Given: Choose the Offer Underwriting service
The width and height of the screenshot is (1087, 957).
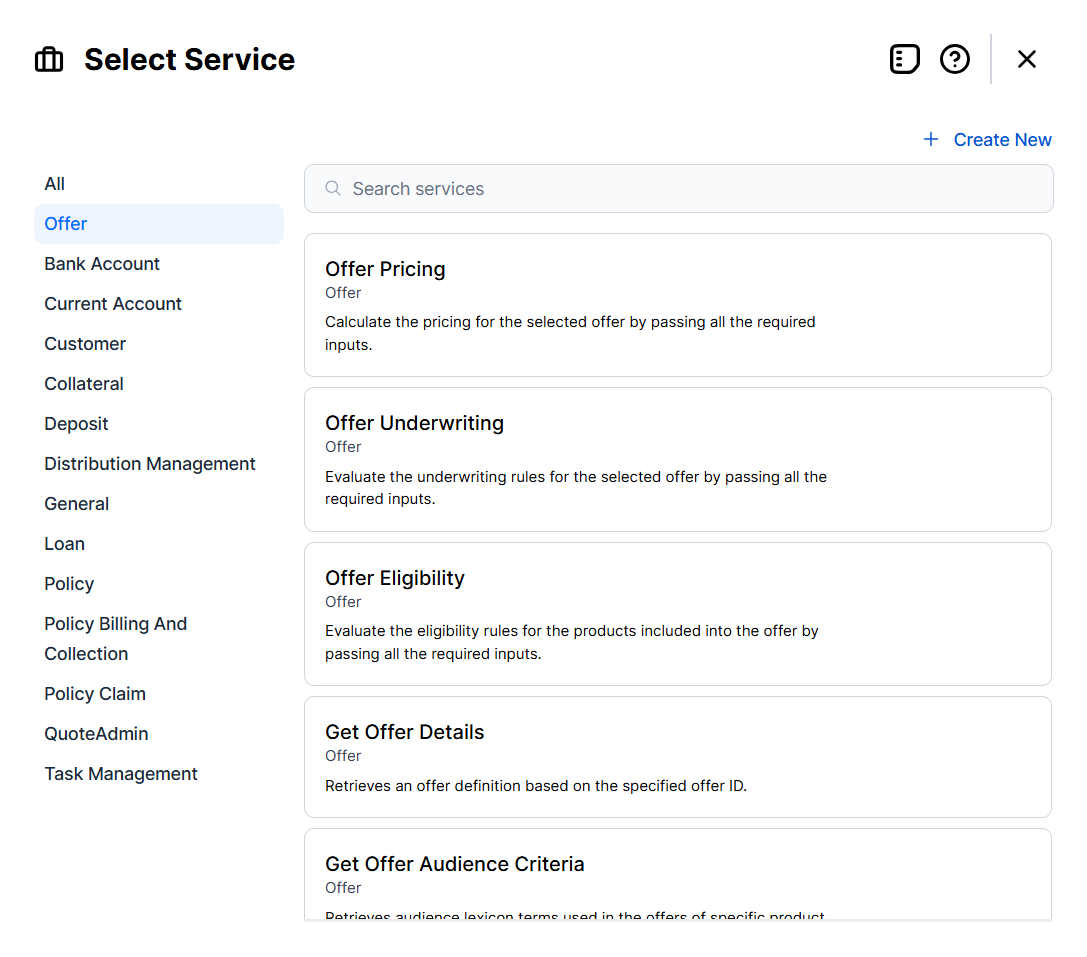Looking at the screenshot, I should click(x=677, y=459).
